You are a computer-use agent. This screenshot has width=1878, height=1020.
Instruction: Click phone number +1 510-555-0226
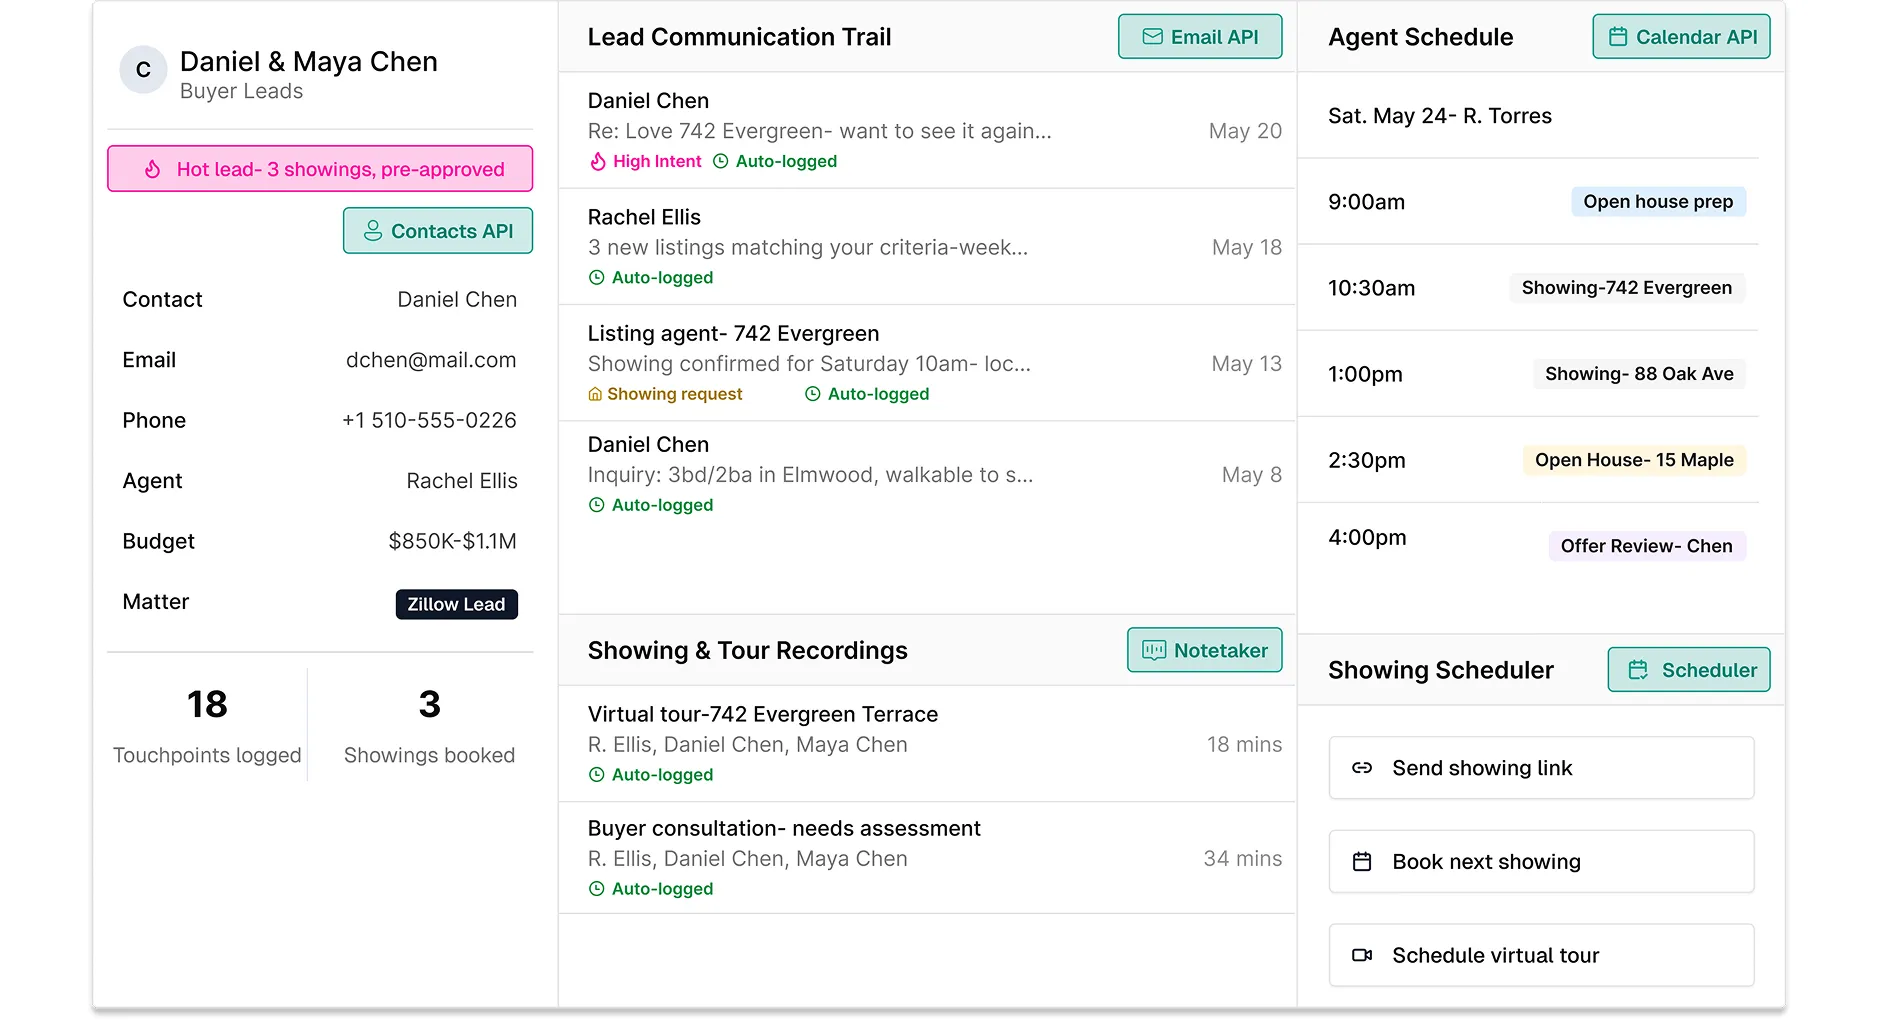429,420
